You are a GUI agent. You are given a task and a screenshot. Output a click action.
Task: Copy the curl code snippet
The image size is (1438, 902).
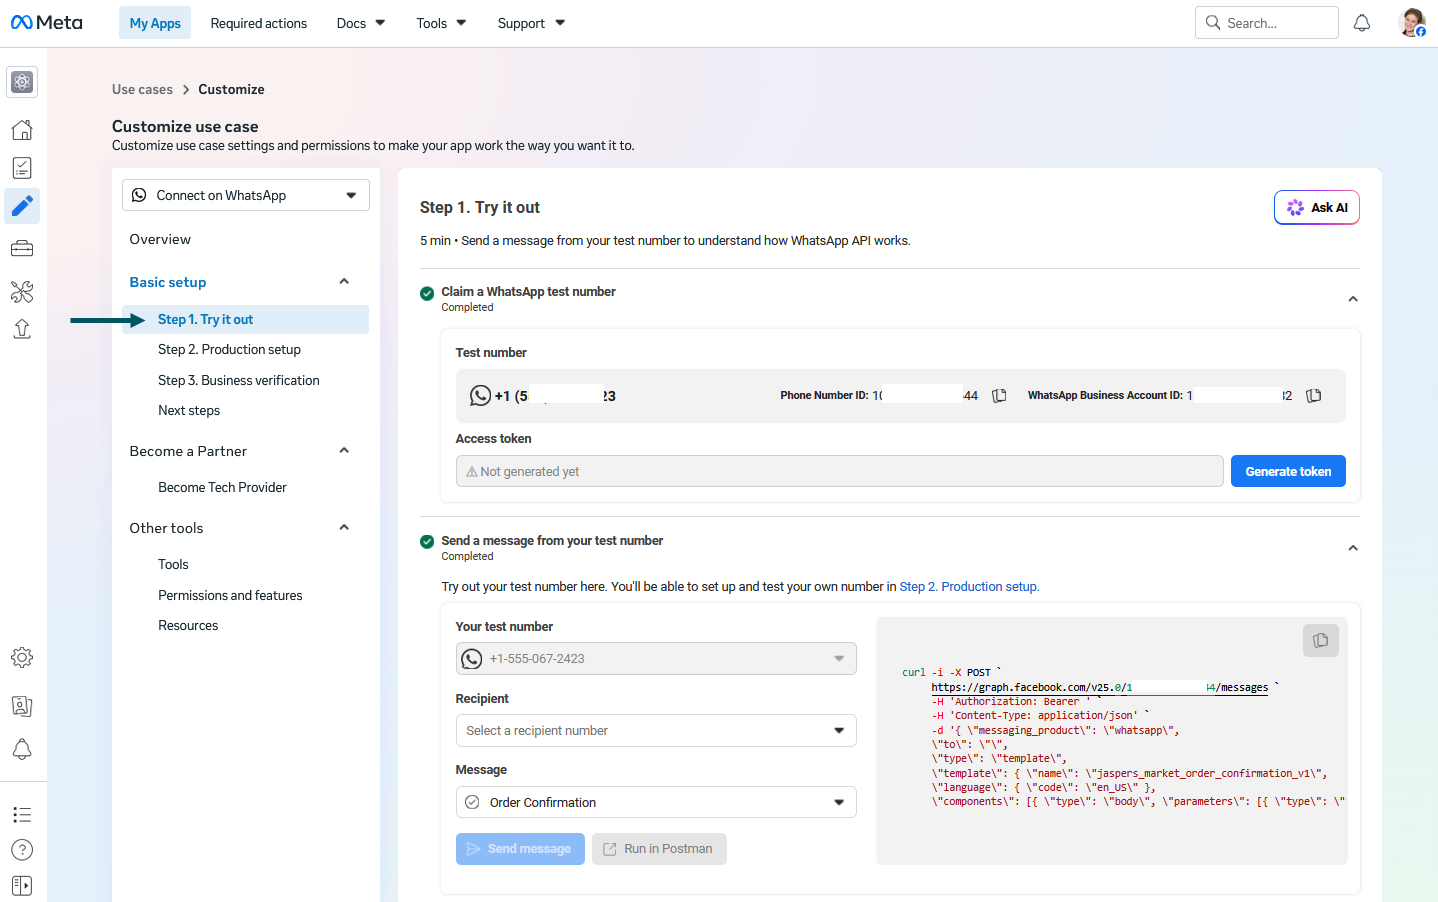[1321, 640]
